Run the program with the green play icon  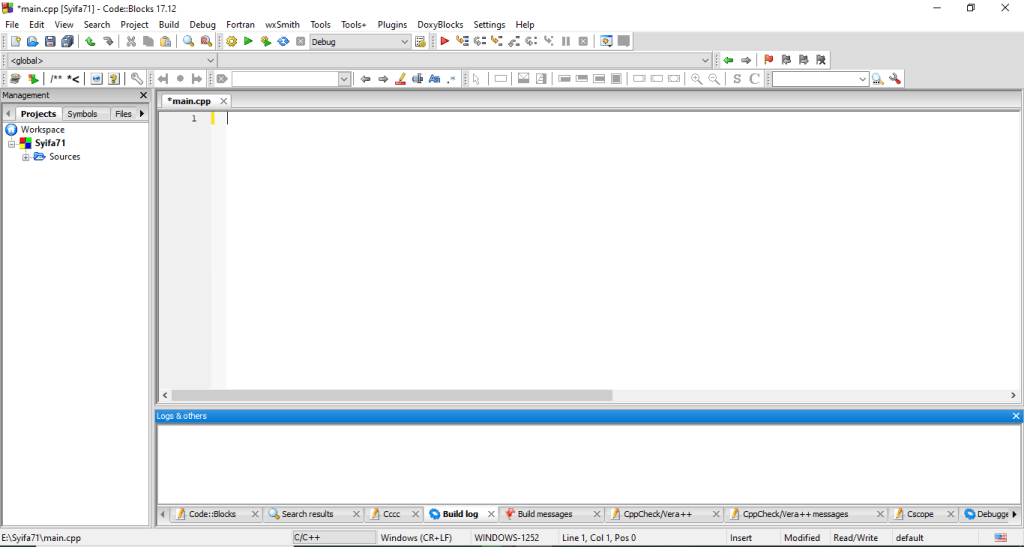[248, 42]
